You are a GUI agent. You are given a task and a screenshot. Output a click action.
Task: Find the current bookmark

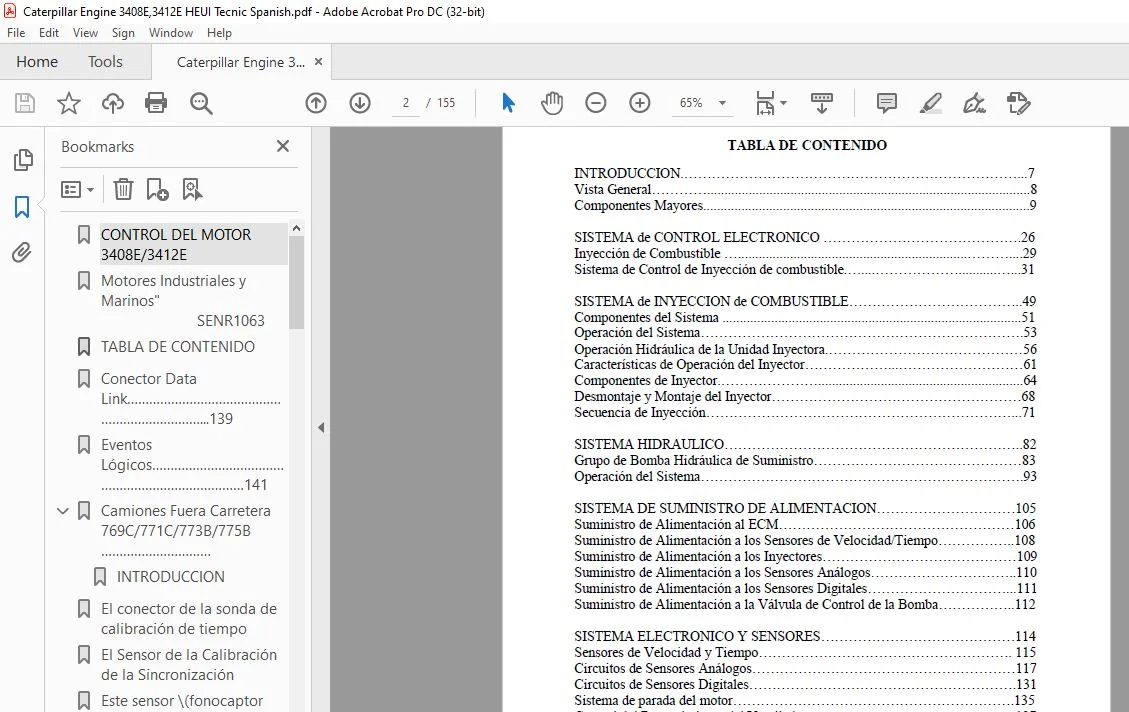point(192,189)
